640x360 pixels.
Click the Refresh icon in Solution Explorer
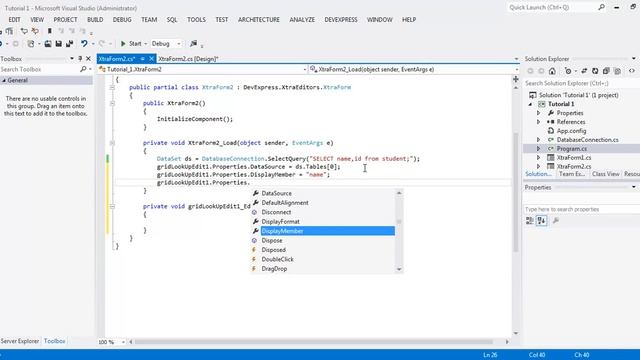tap(595, 71)
